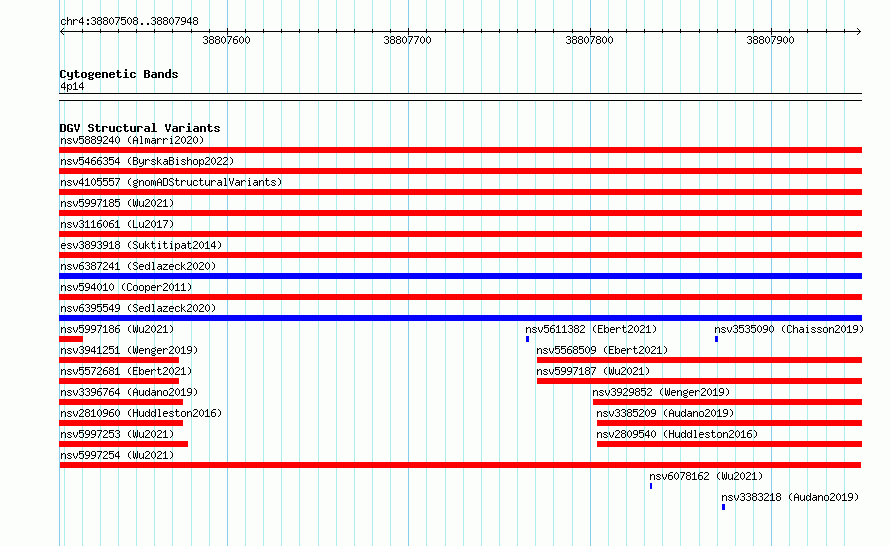Click the red bar of nsv5889240

point(460,150)
